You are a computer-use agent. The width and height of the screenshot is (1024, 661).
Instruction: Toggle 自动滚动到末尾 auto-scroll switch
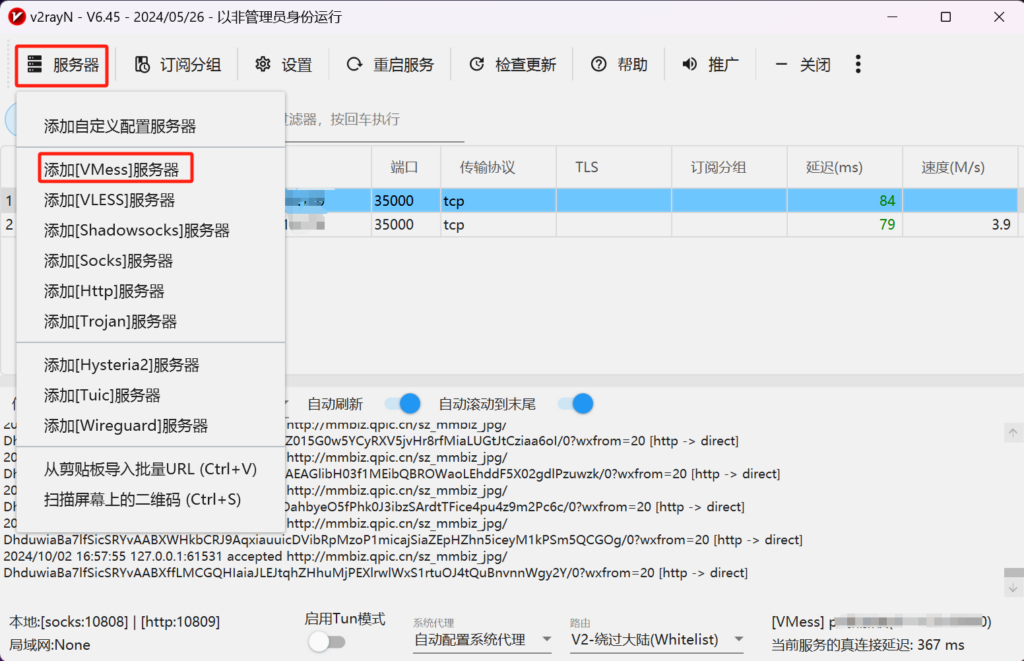pos(576,404)
